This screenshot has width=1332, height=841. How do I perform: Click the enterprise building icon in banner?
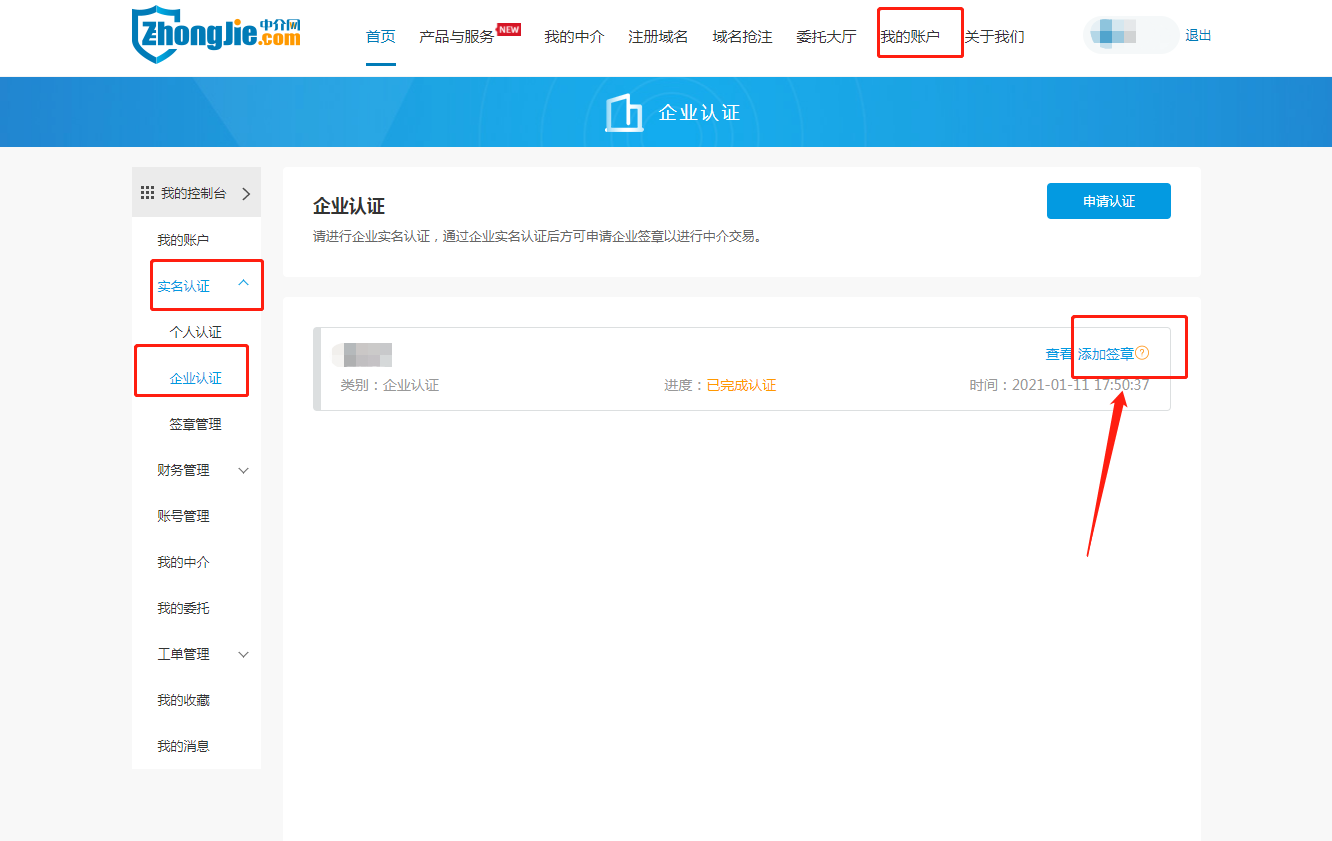tap(624, 112)
